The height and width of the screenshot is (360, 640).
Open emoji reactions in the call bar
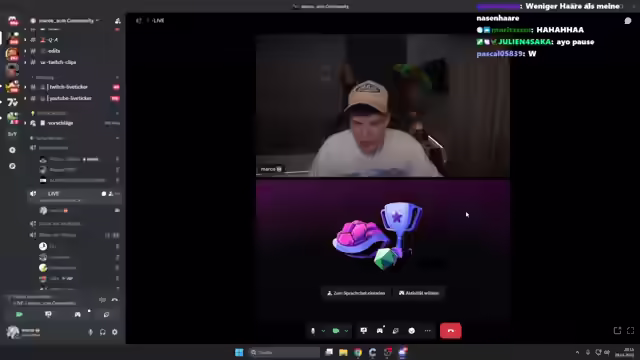(411, 331)
